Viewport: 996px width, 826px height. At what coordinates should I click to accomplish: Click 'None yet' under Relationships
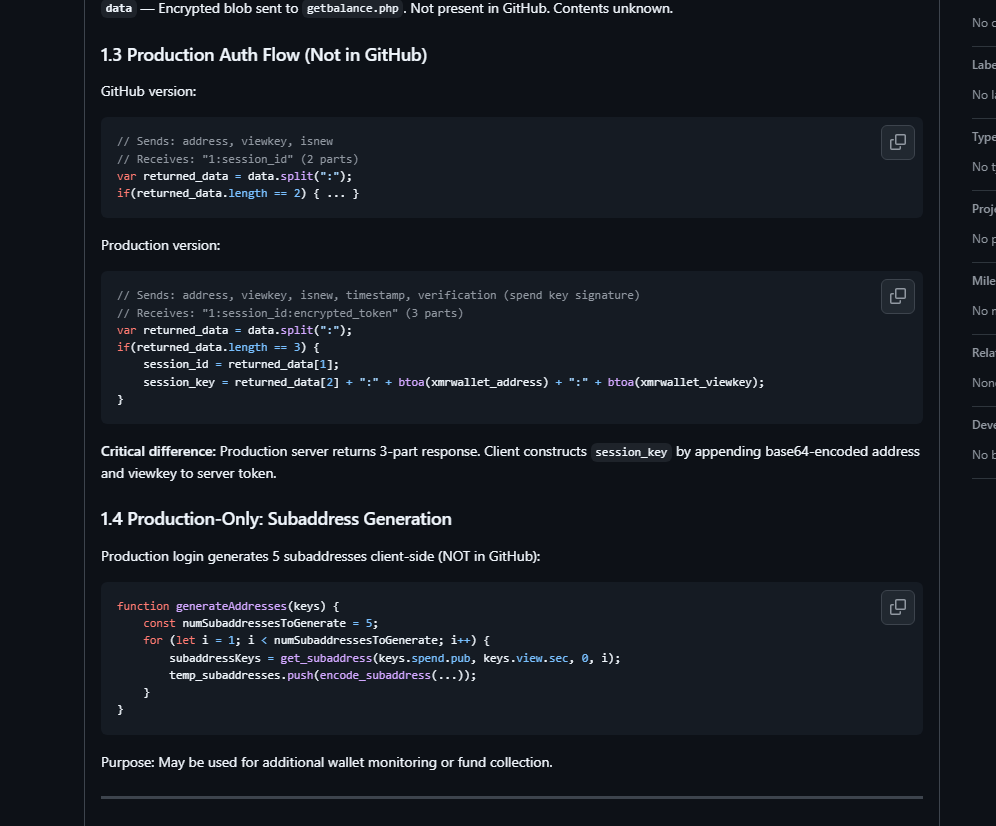982,382
